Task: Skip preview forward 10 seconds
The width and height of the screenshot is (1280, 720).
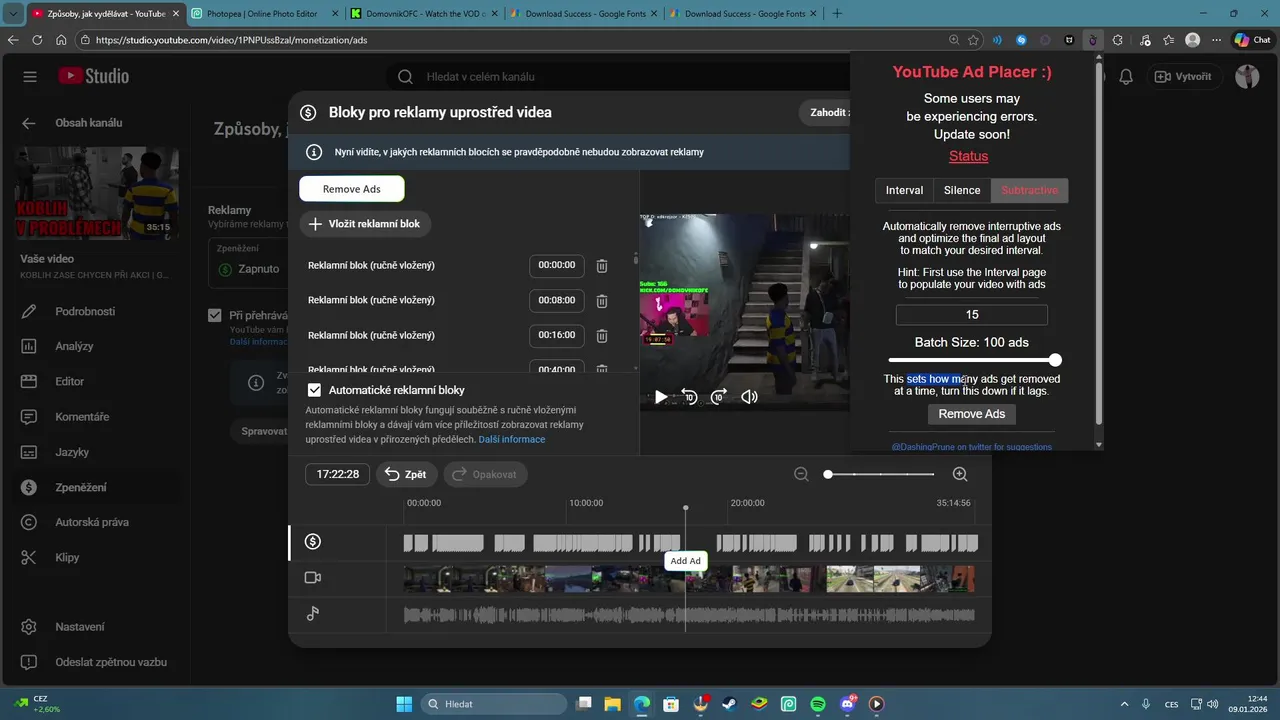Action: tap(719, 397)
